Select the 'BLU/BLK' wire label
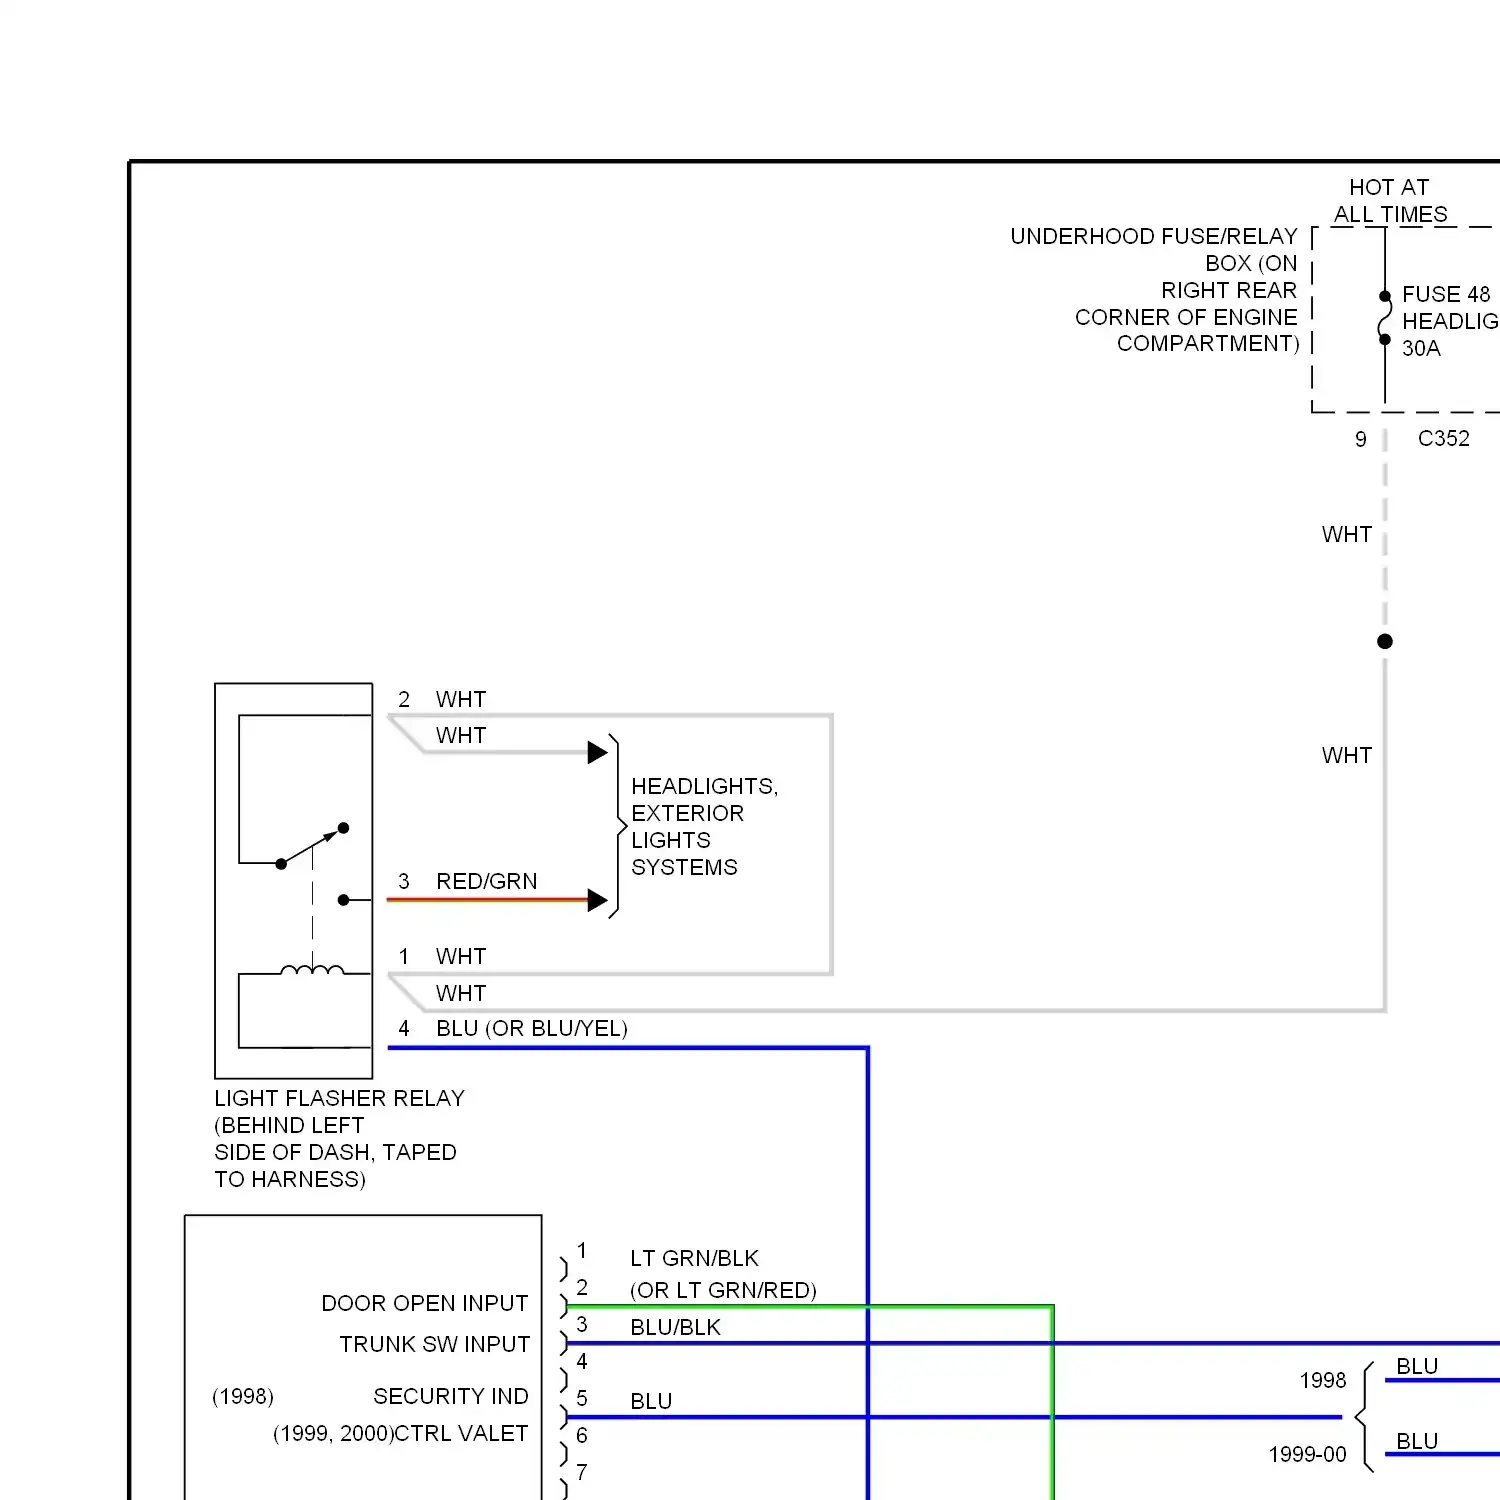Screen dimensions: 1500x1500 [x=675, y=1327]
